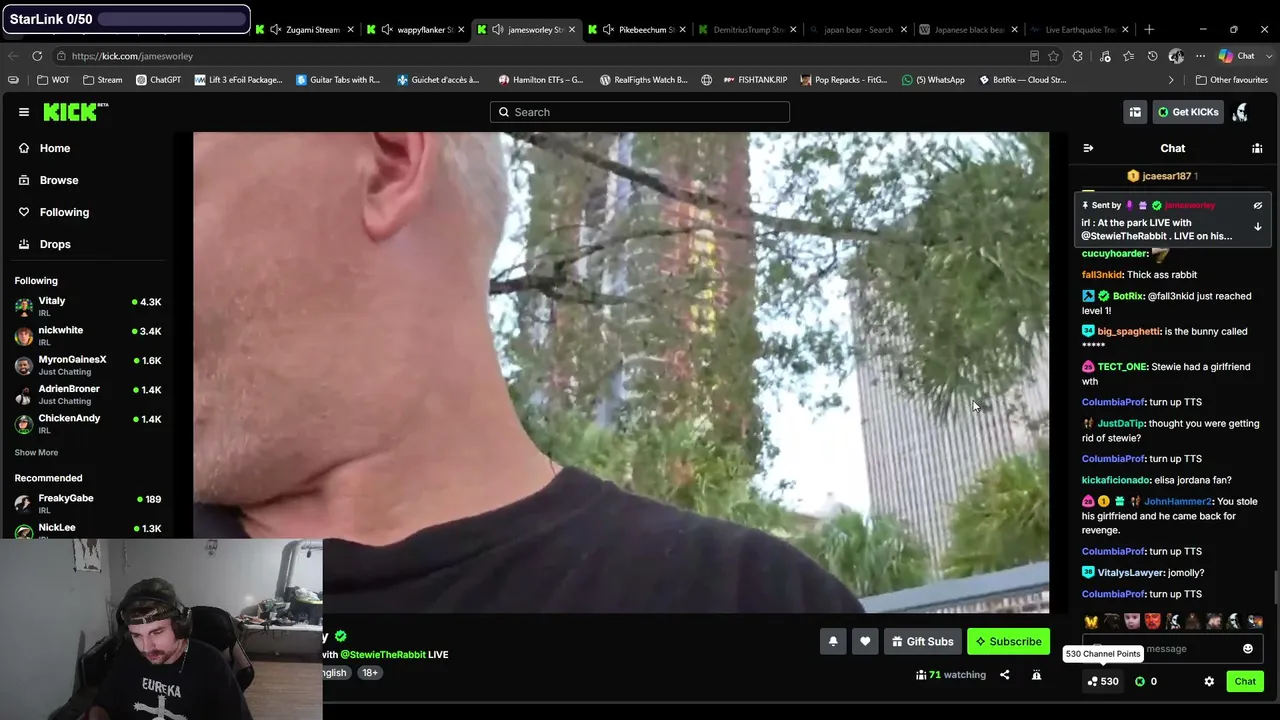Viewport: 1280px width, 720px height.
Task: Click the @StewieTheRabbit mention in stream title
Action: [383, 654]
